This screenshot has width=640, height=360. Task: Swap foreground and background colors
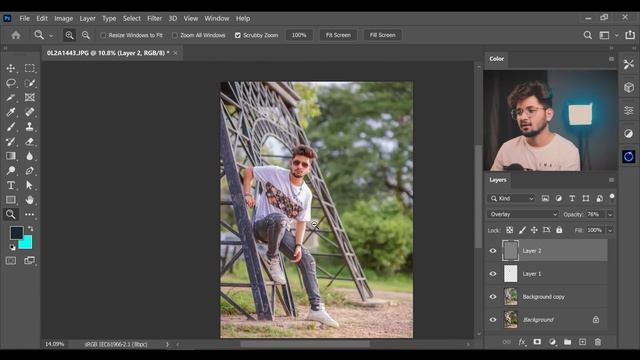[31, 229]
